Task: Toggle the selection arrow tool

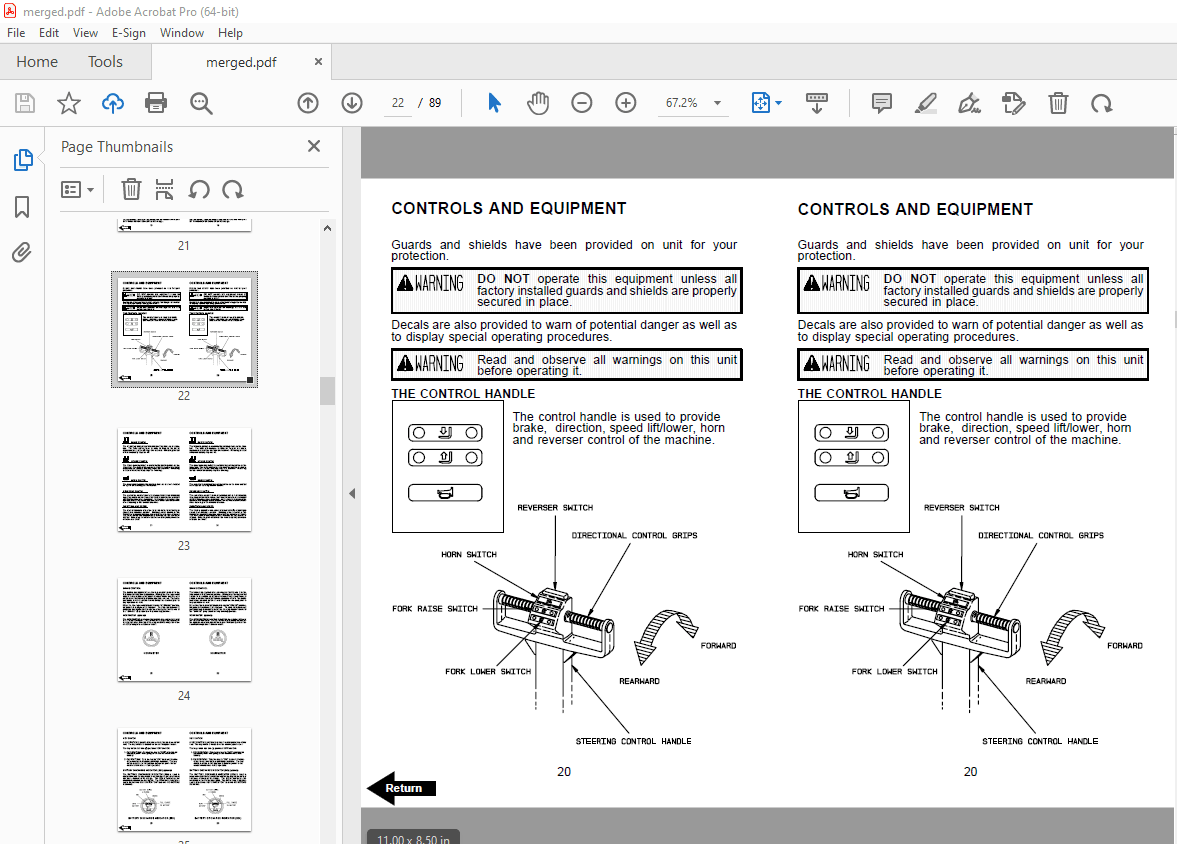Action: click(x=493, y=102)
